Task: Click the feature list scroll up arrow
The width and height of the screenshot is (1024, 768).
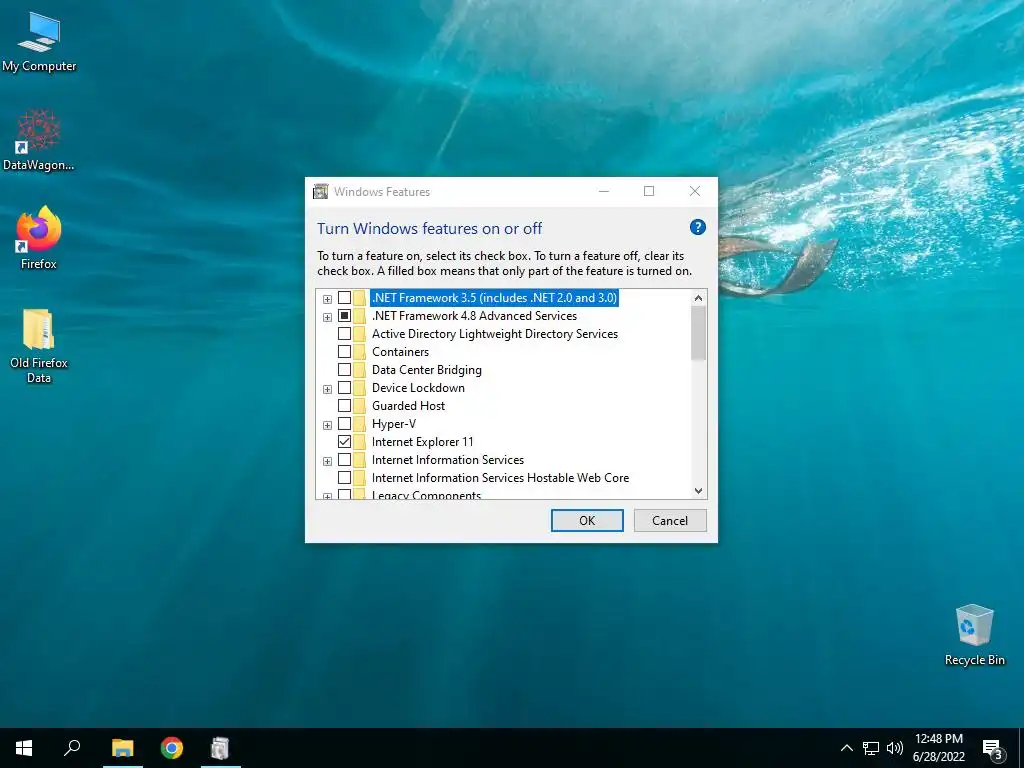Action: [698, 298]
